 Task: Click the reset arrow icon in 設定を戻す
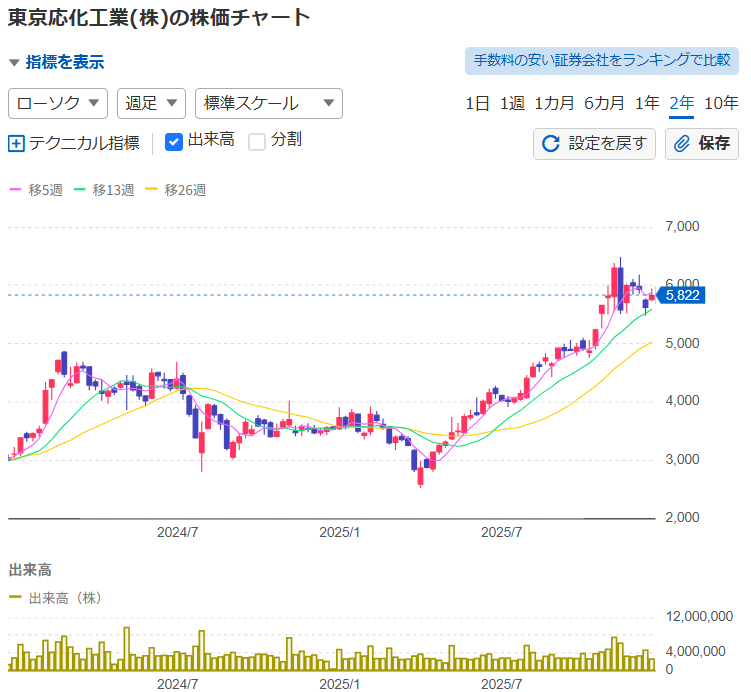[x=551, y=144]
